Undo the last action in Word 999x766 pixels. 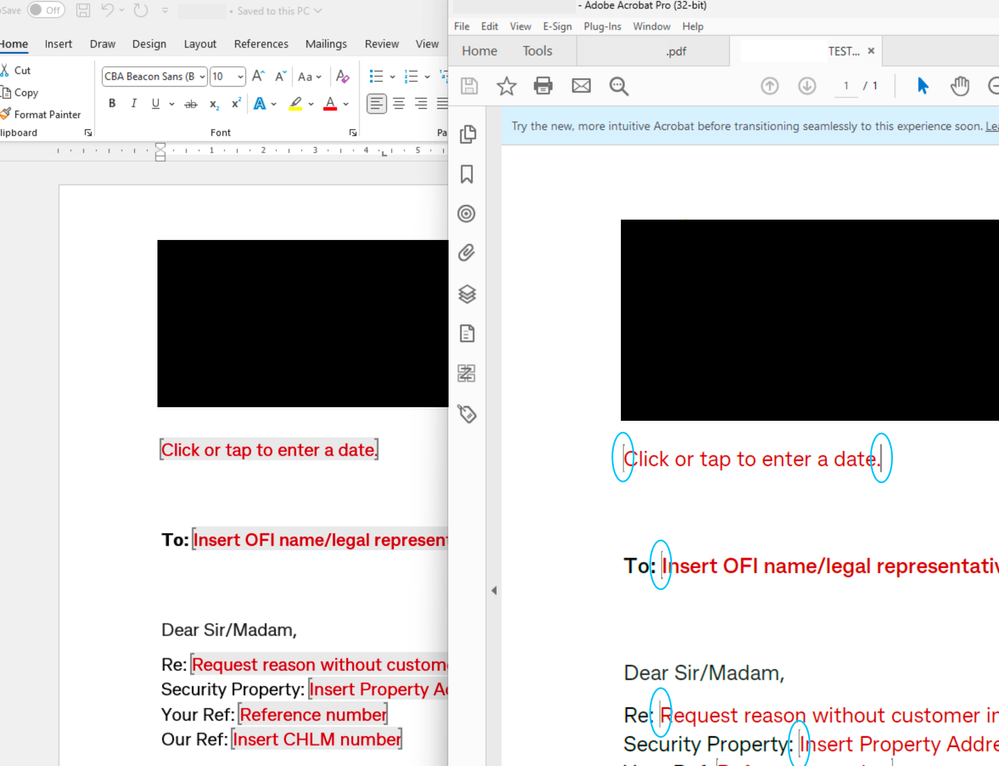click(x=108, y=10)
